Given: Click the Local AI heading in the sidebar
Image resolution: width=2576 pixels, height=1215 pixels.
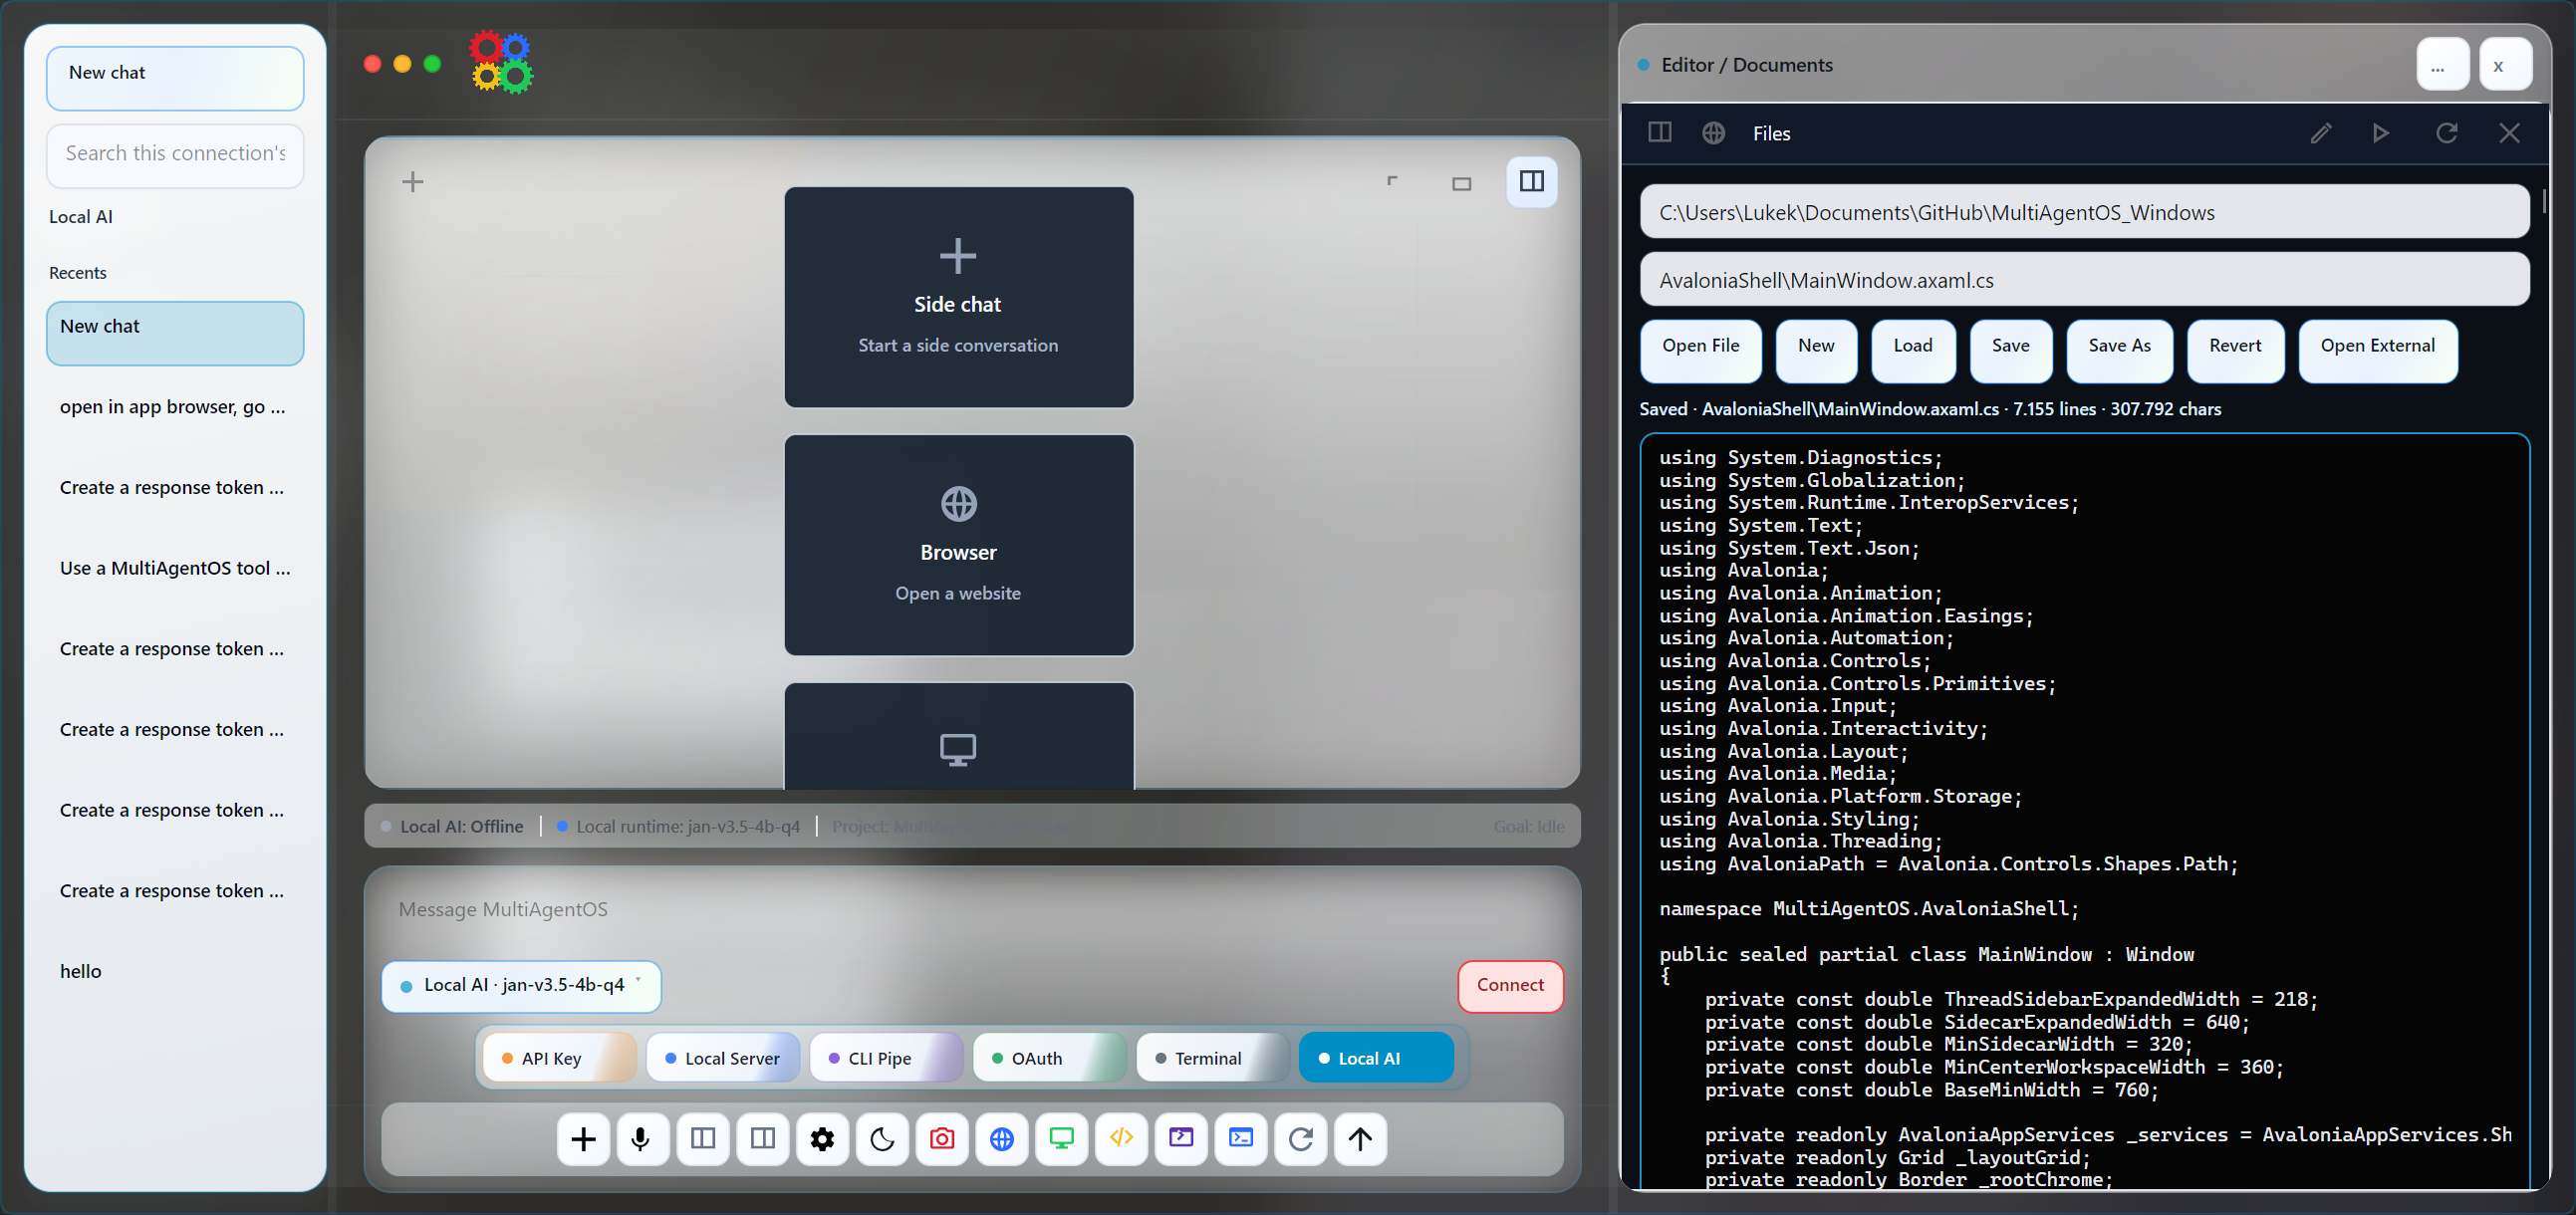Looking at the screenshot, I should click(x=81, y=217).
